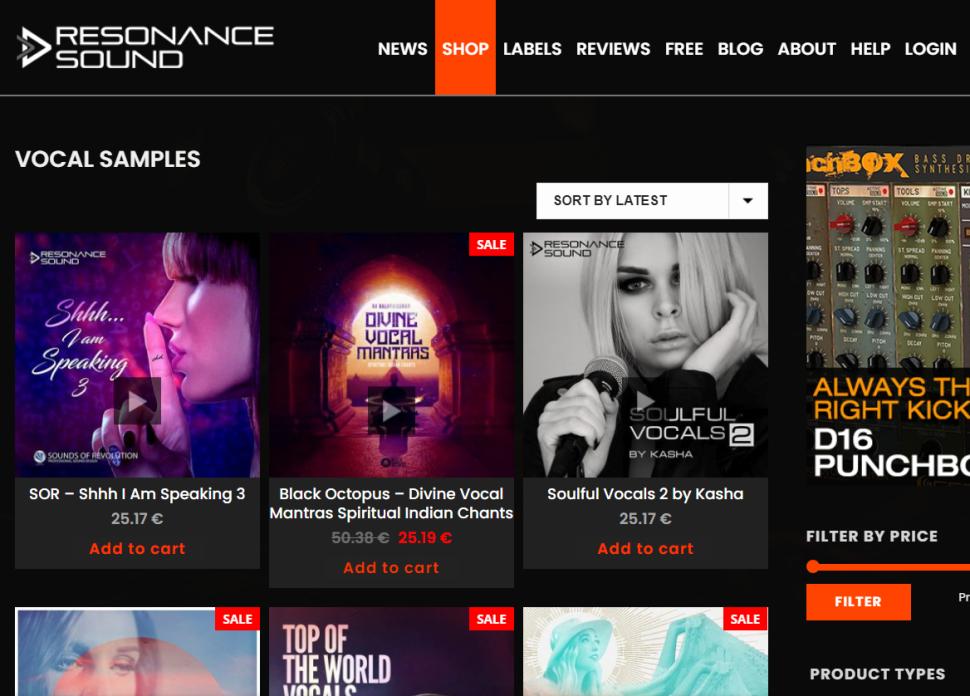Go to the Login page
The image size is (970, 696).
[x=930, y=49]
